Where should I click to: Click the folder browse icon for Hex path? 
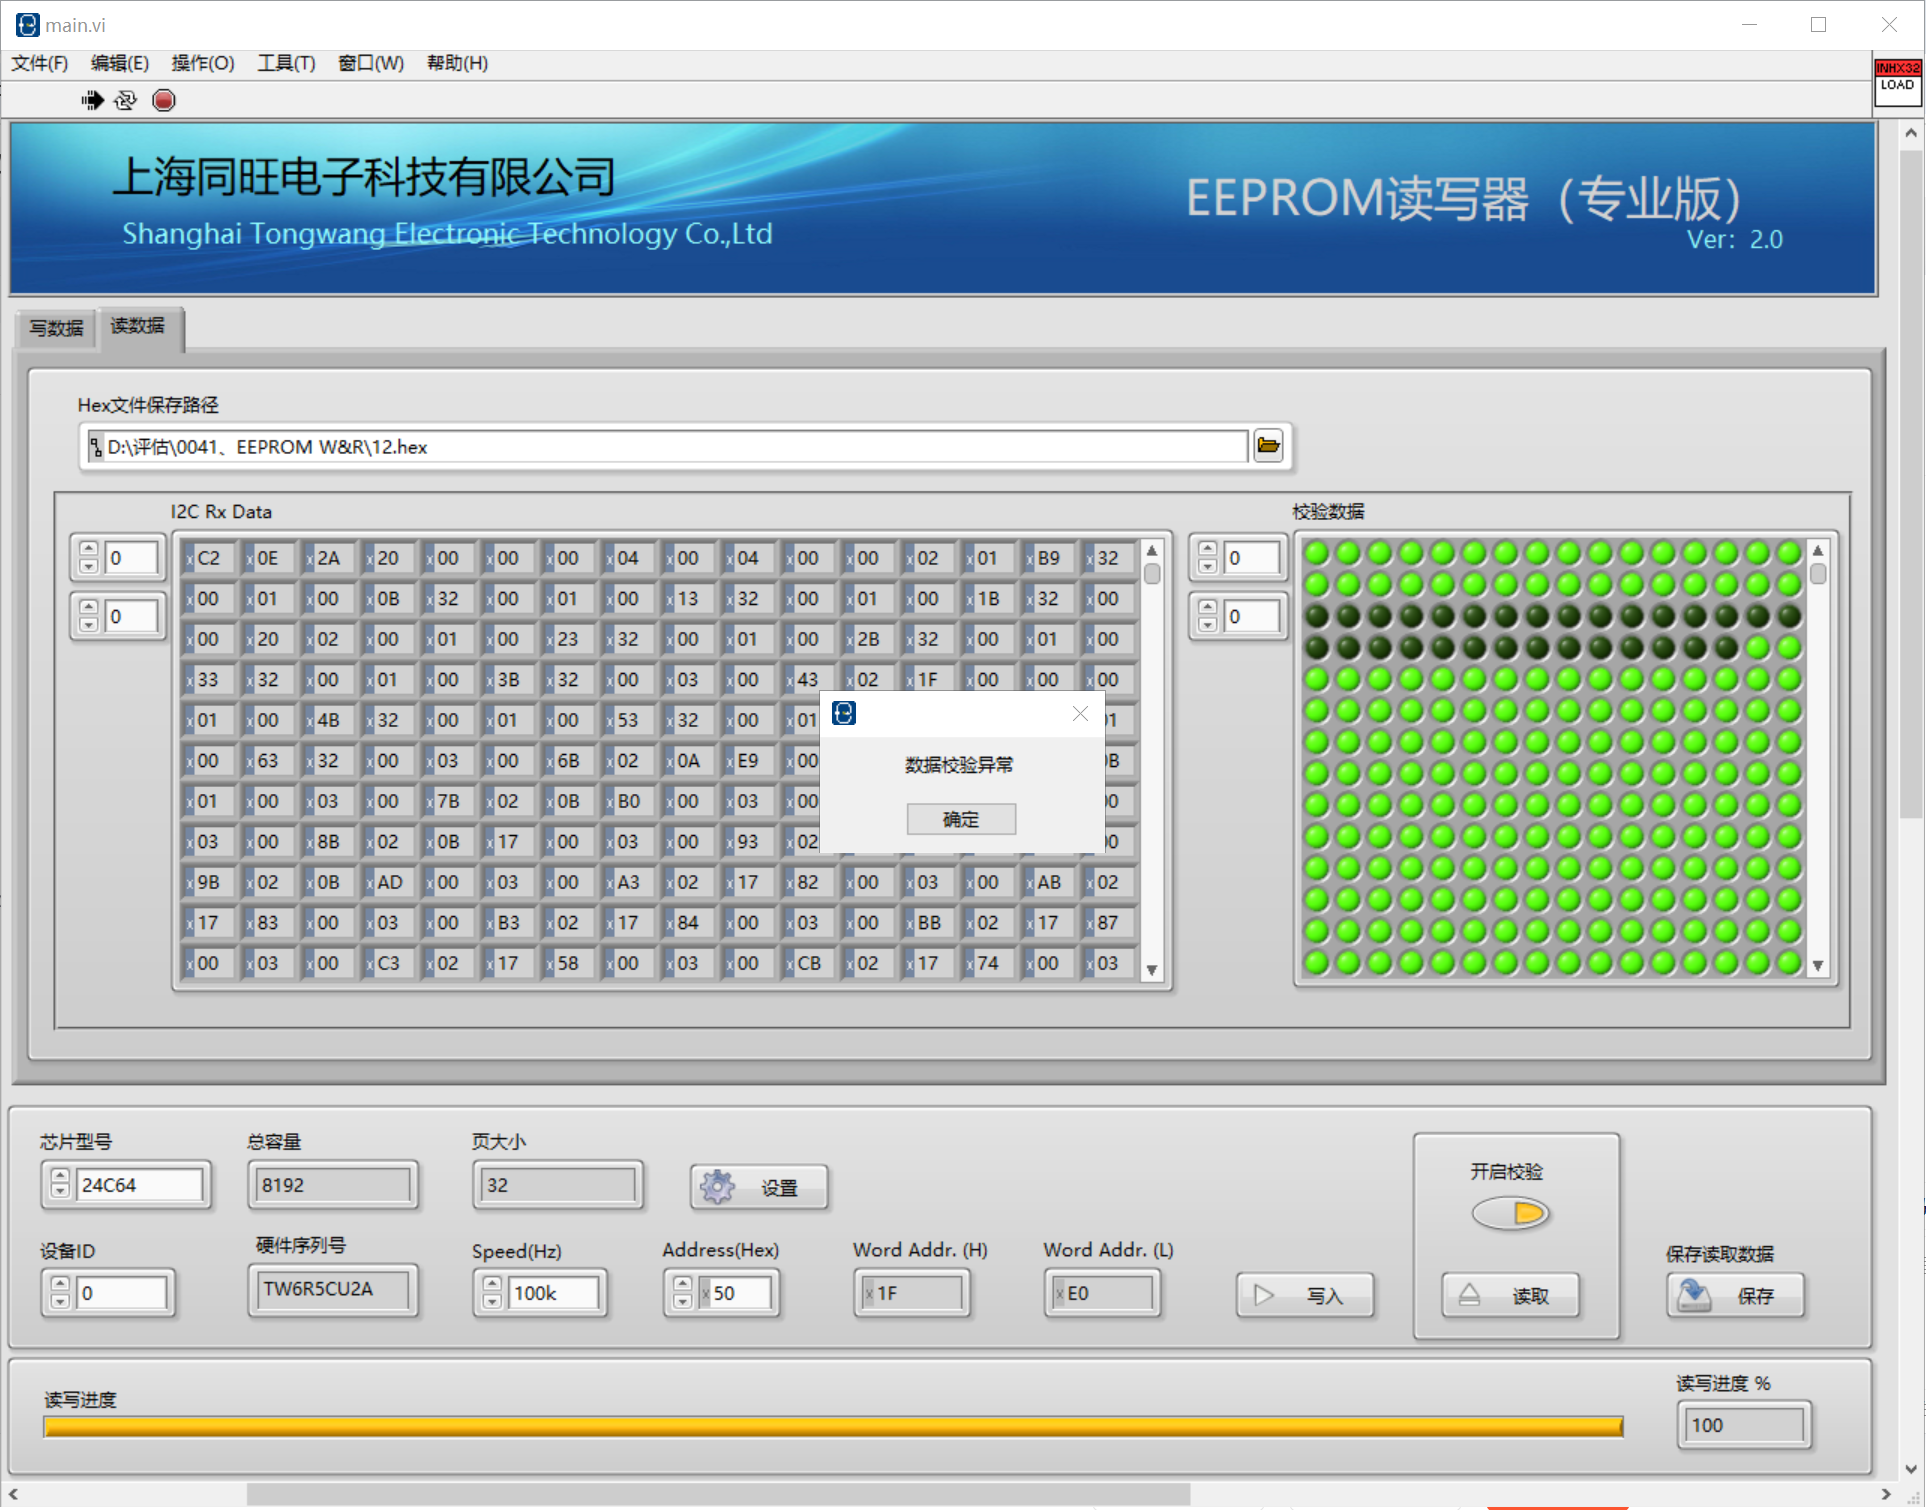[1268, 446]
